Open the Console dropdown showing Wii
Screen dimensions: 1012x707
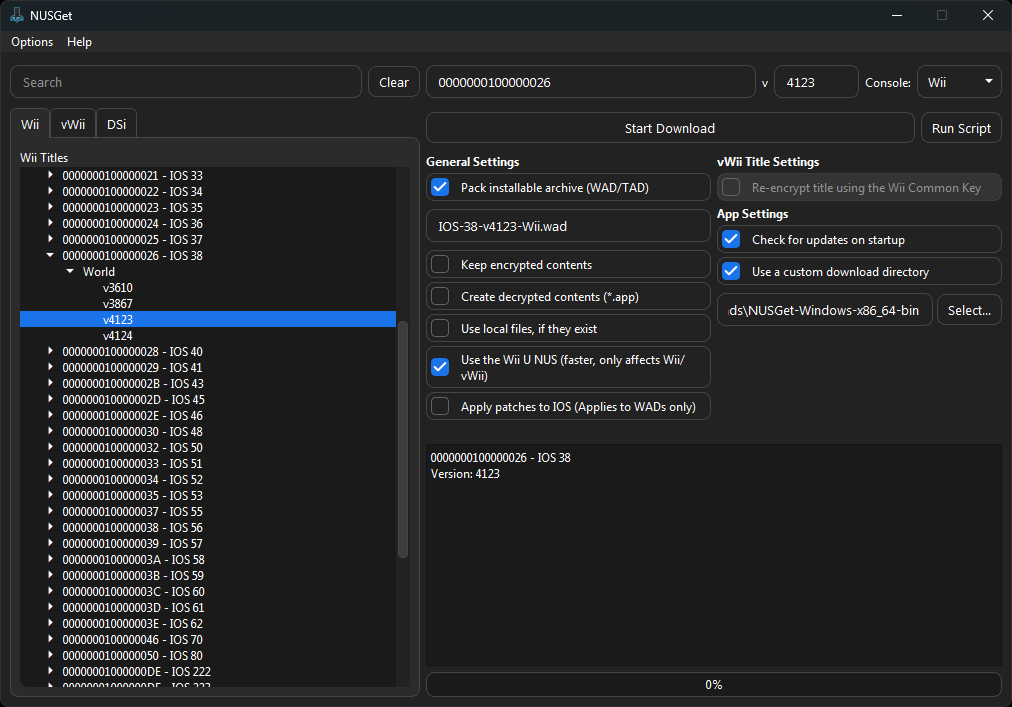tap(958, 82)
